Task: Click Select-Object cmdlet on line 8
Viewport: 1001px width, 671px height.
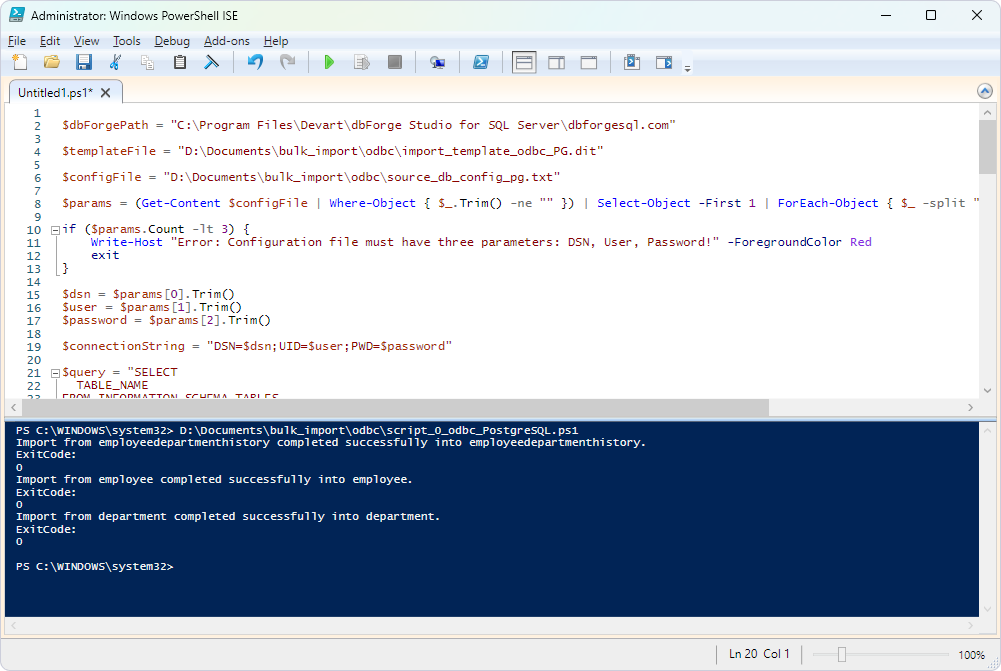Action: click(x=644, y=203)
